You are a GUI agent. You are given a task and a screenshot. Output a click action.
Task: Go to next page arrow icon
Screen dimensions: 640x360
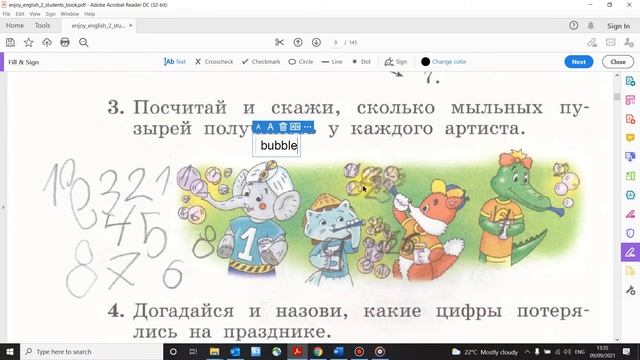[x=316, y=42]
